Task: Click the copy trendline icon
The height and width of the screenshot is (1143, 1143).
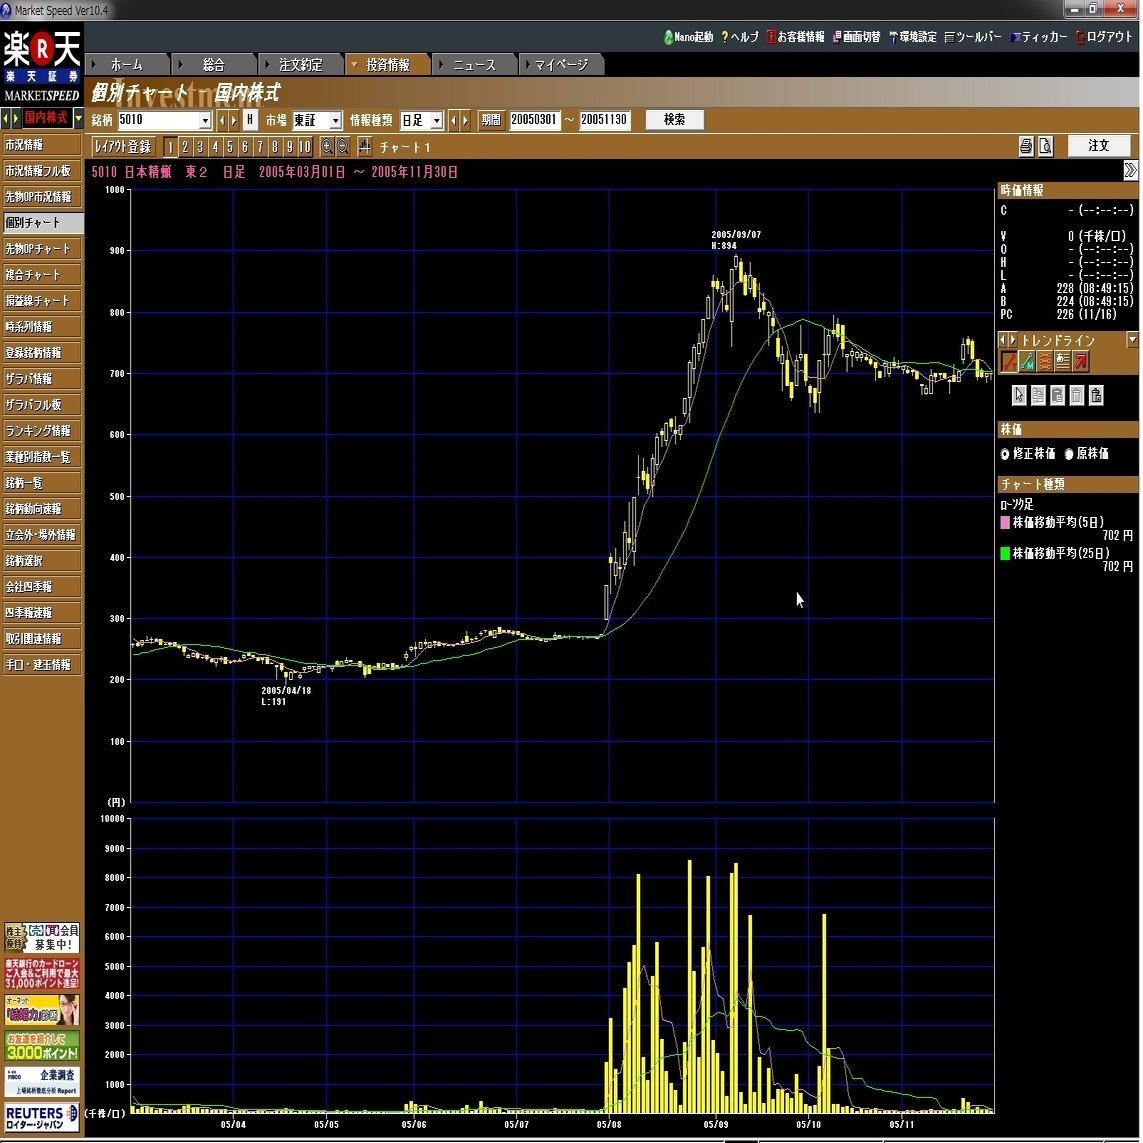Action: (x=1038, y=395)
